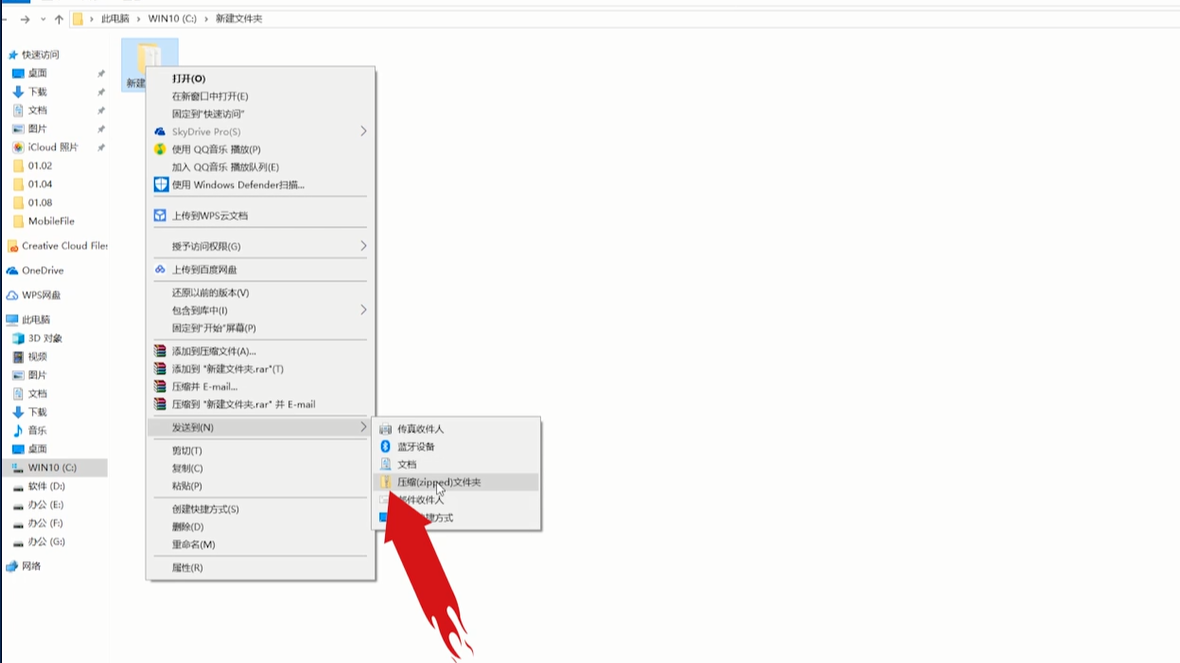Viewport: 1180px width, 663px height.
Task: Click 新建文件夹 in the address breadcrumb
Action: tap(239, 19)
